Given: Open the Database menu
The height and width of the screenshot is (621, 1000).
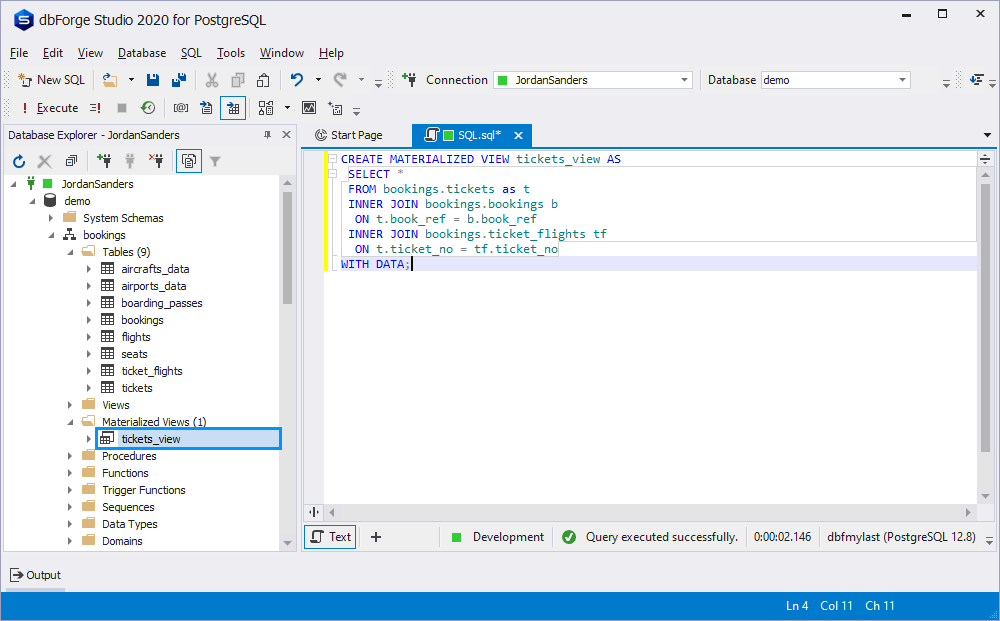Looking at the screenshot, I should tap(141, 53).
